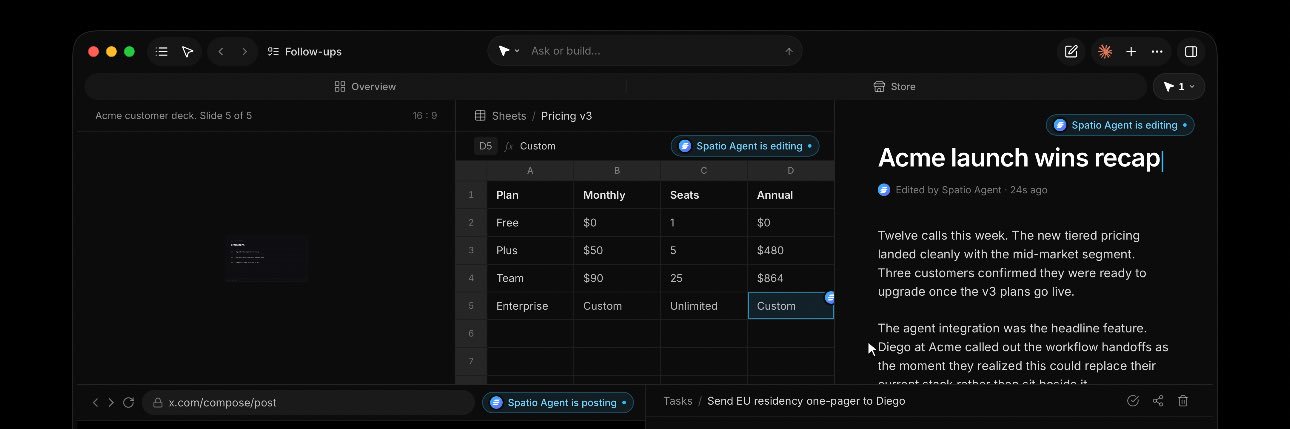Go back with the left chevron in title bar
Viewport: 1290px width, 429px height.
point(221,51)
